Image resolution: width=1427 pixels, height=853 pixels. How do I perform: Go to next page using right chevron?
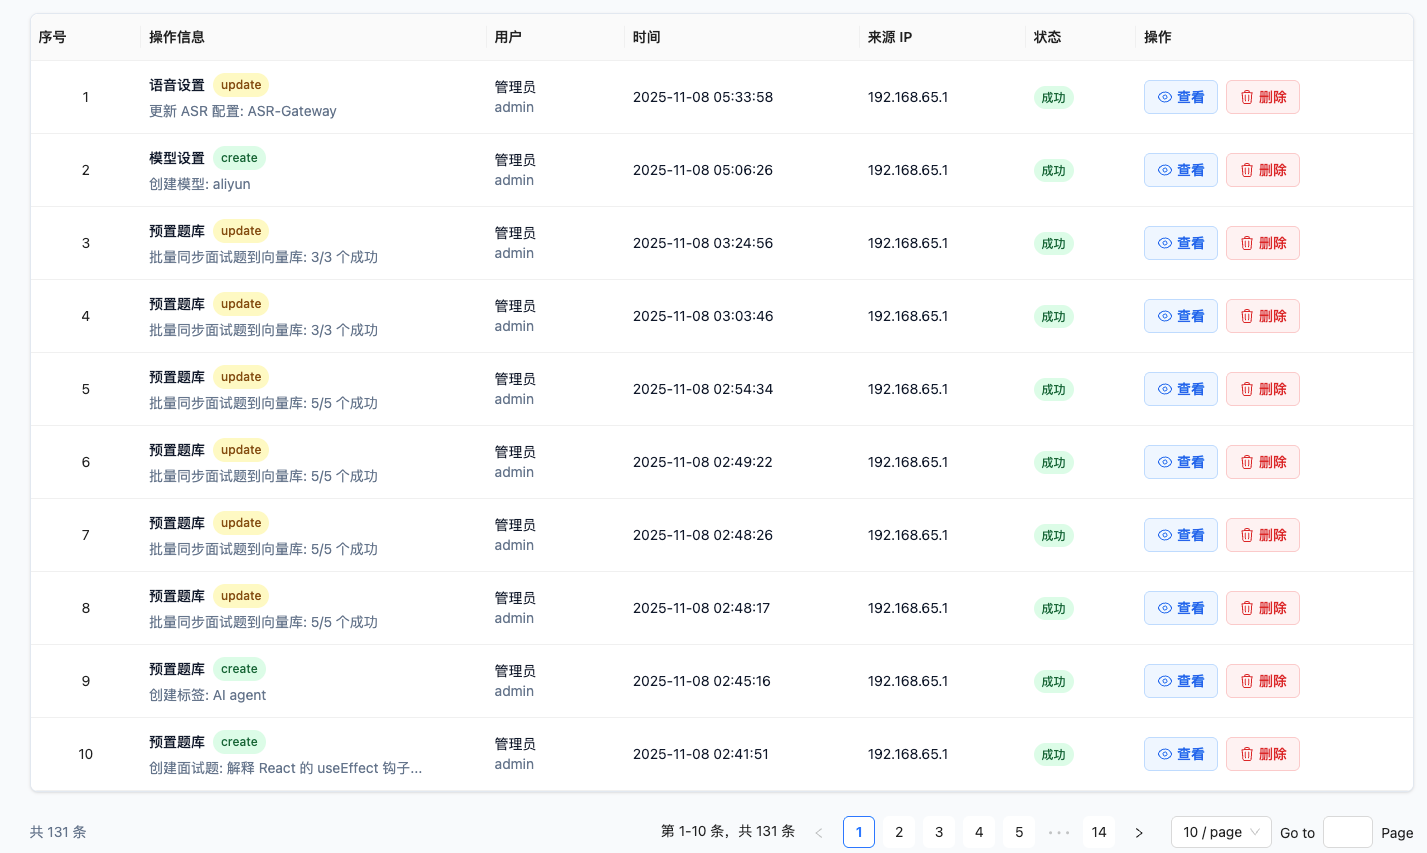coord(1139,832)
